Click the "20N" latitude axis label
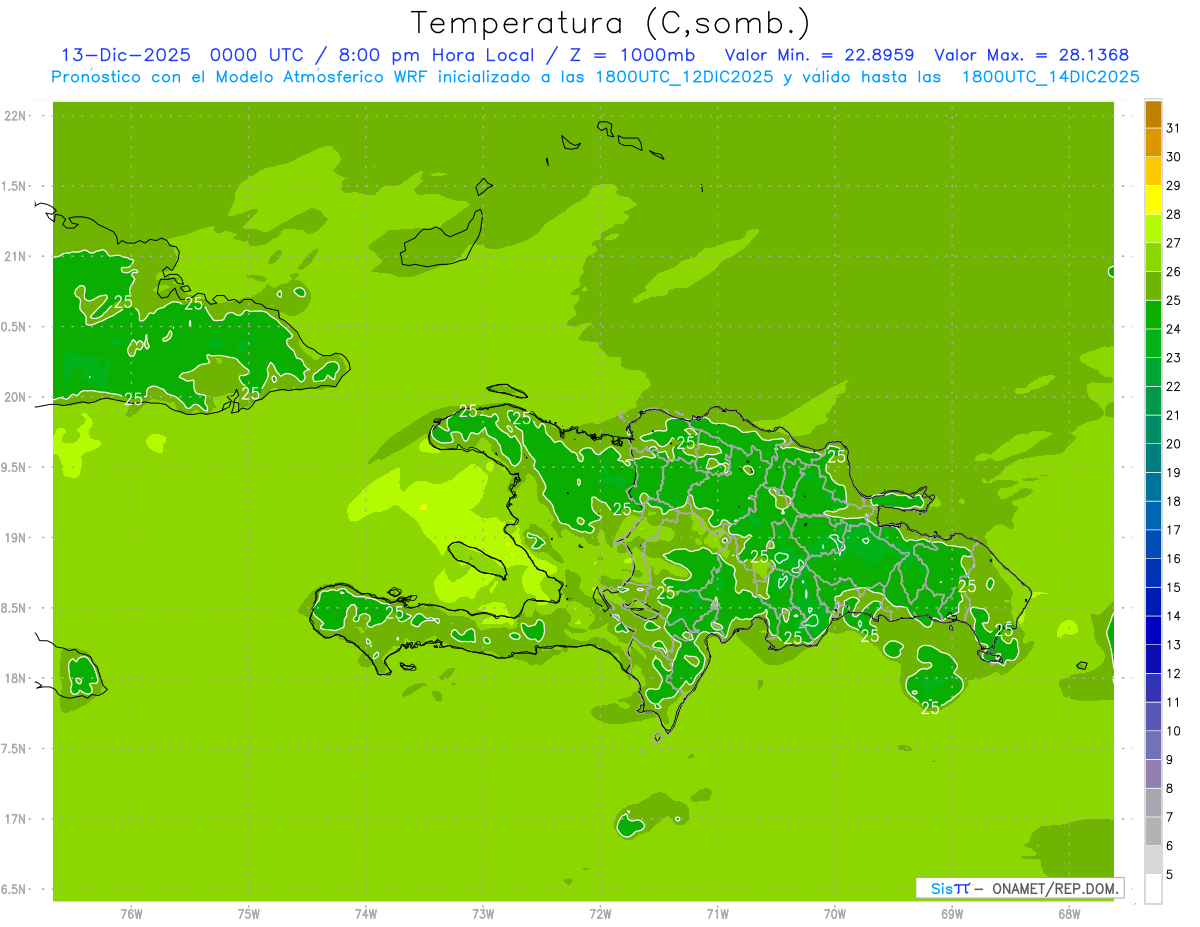This screenshot has width=1200, height=927. tap(15, 397)
